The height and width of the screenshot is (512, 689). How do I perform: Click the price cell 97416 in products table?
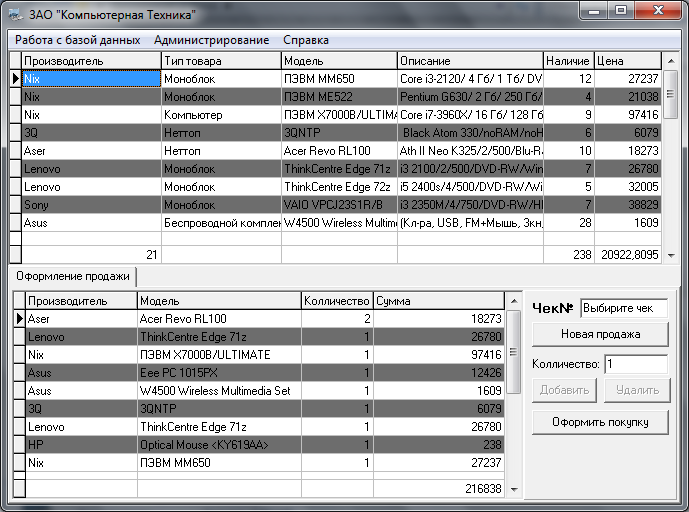tap(628, 115)
